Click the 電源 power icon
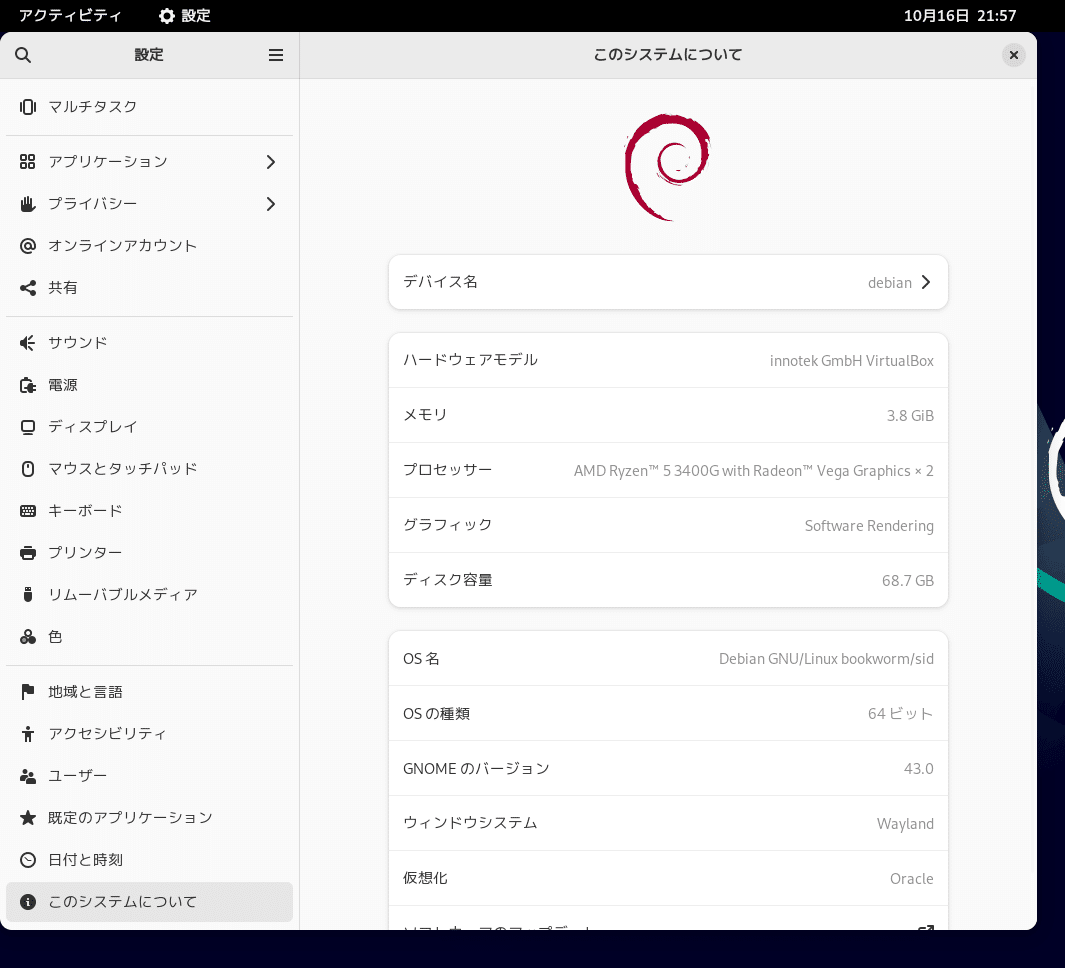1065x968 pixels. click(28, 385)
